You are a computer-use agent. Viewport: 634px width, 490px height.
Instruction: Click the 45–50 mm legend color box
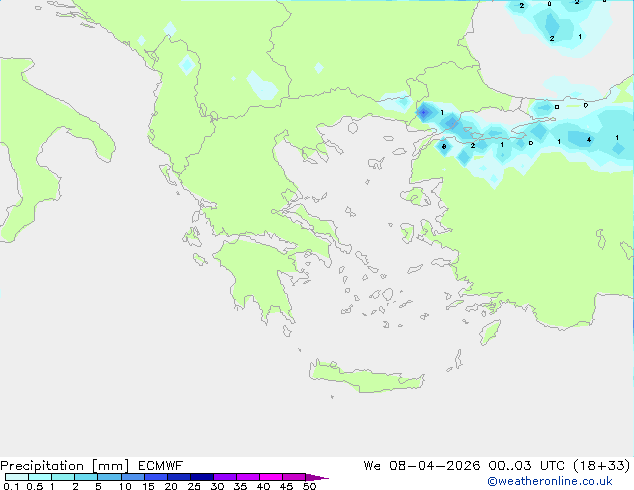point(294,477)
